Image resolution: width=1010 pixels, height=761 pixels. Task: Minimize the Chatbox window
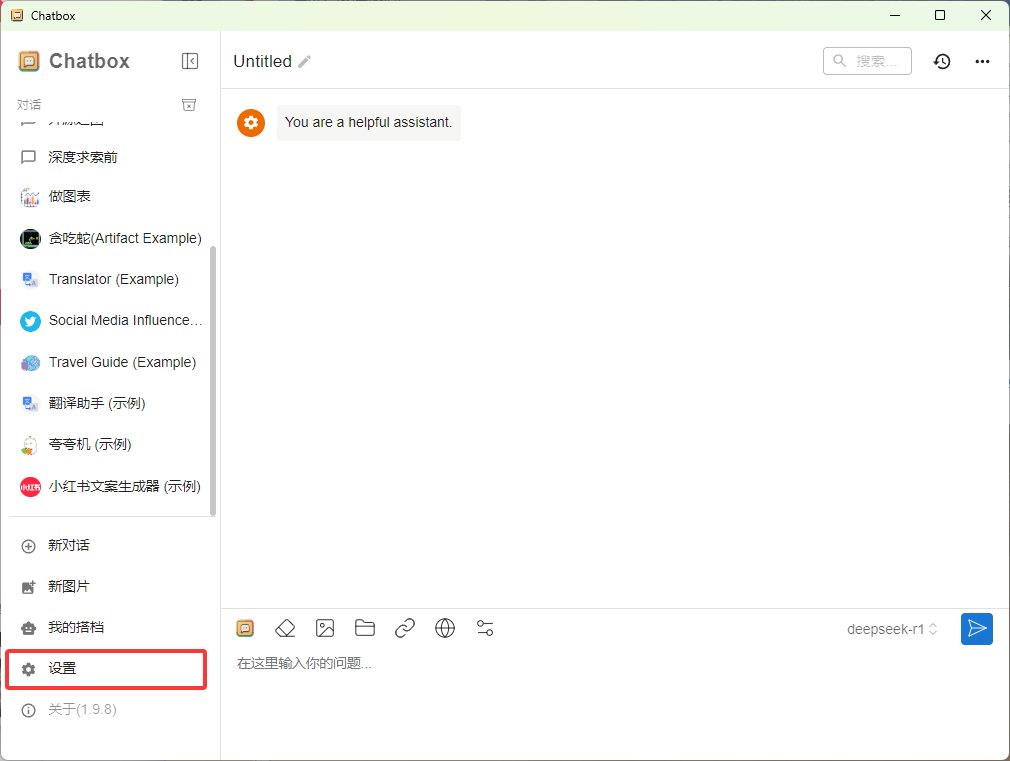click(895, 15)
